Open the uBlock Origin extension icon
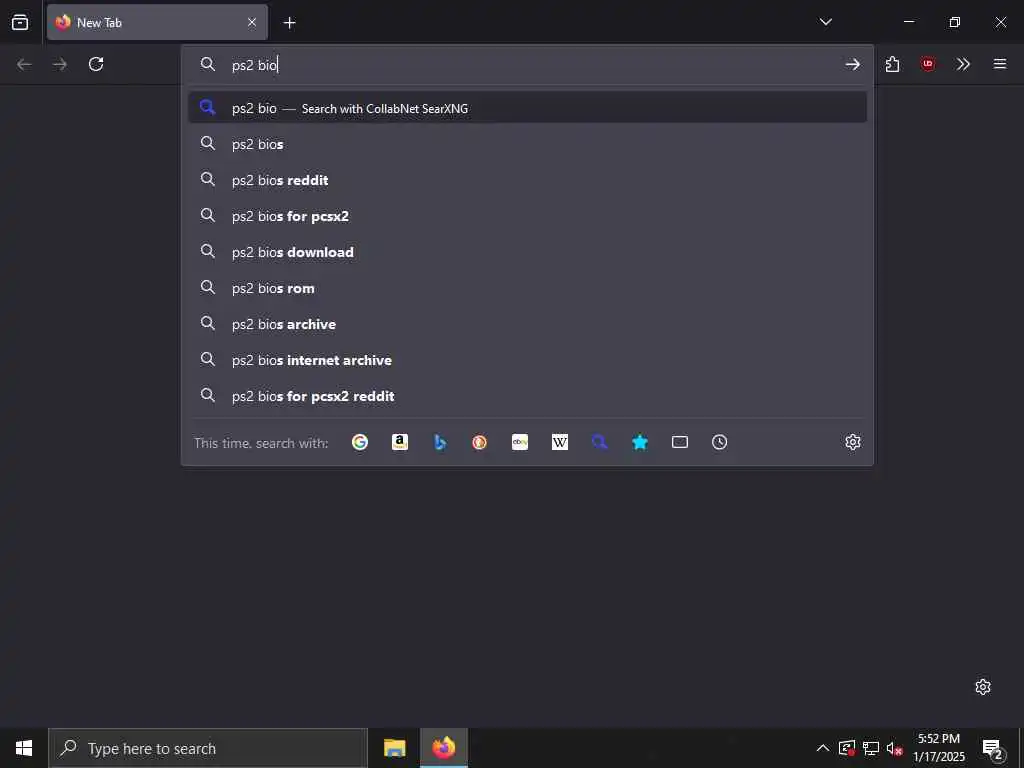The image size is (1024, 768). [x=927, y=64]
